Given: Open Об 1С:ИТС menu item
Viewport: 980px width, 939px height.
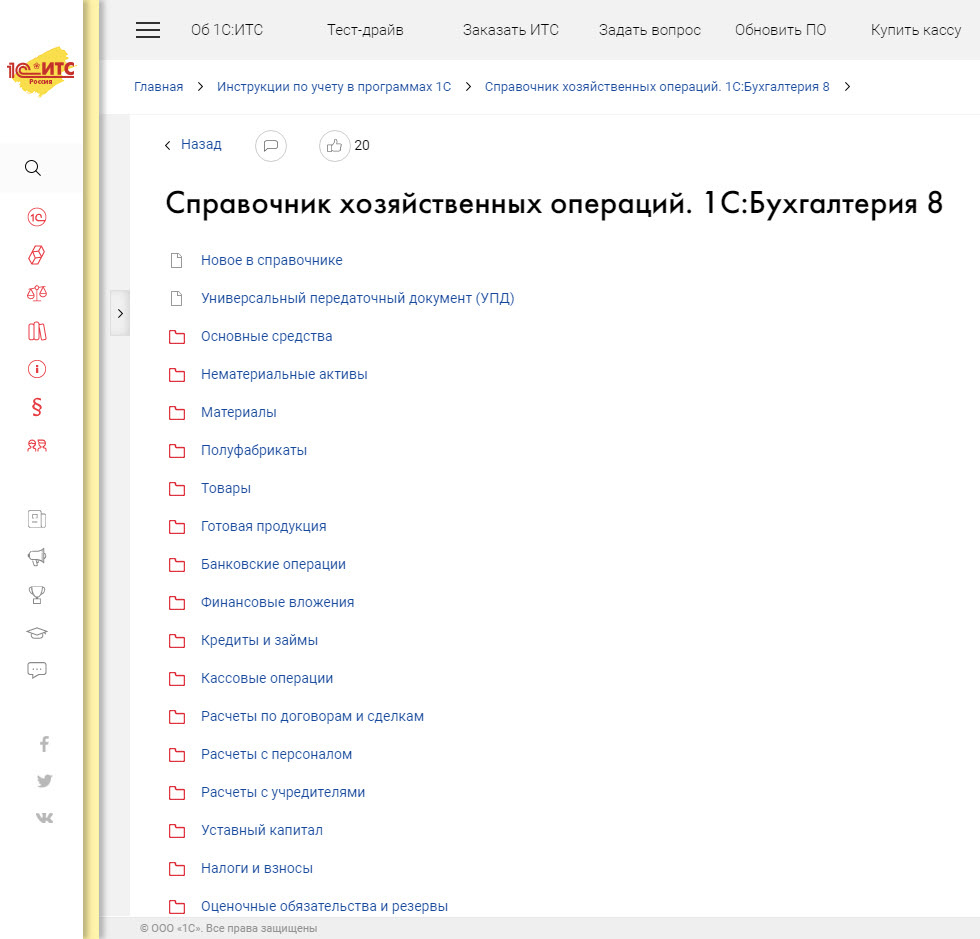Looking at the screenshot, I should (x=227, y=30).
